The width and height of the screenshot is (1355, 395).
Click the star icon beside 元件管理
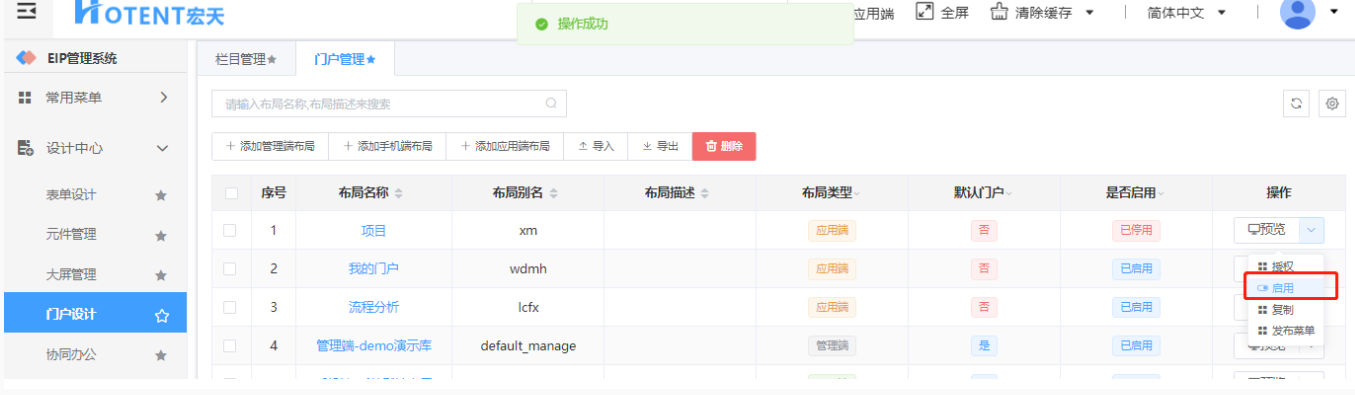click(x=161, y=236)
